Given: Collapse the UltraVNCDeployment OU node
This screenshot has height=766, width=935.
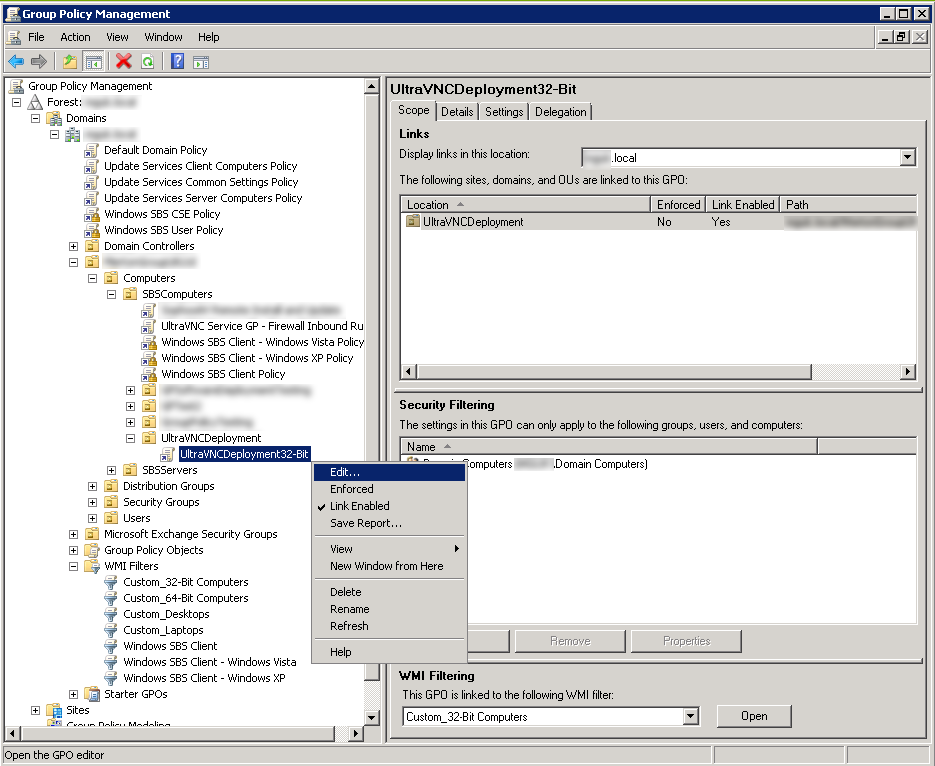Looking at the screenshot, I should coord(131,438).
